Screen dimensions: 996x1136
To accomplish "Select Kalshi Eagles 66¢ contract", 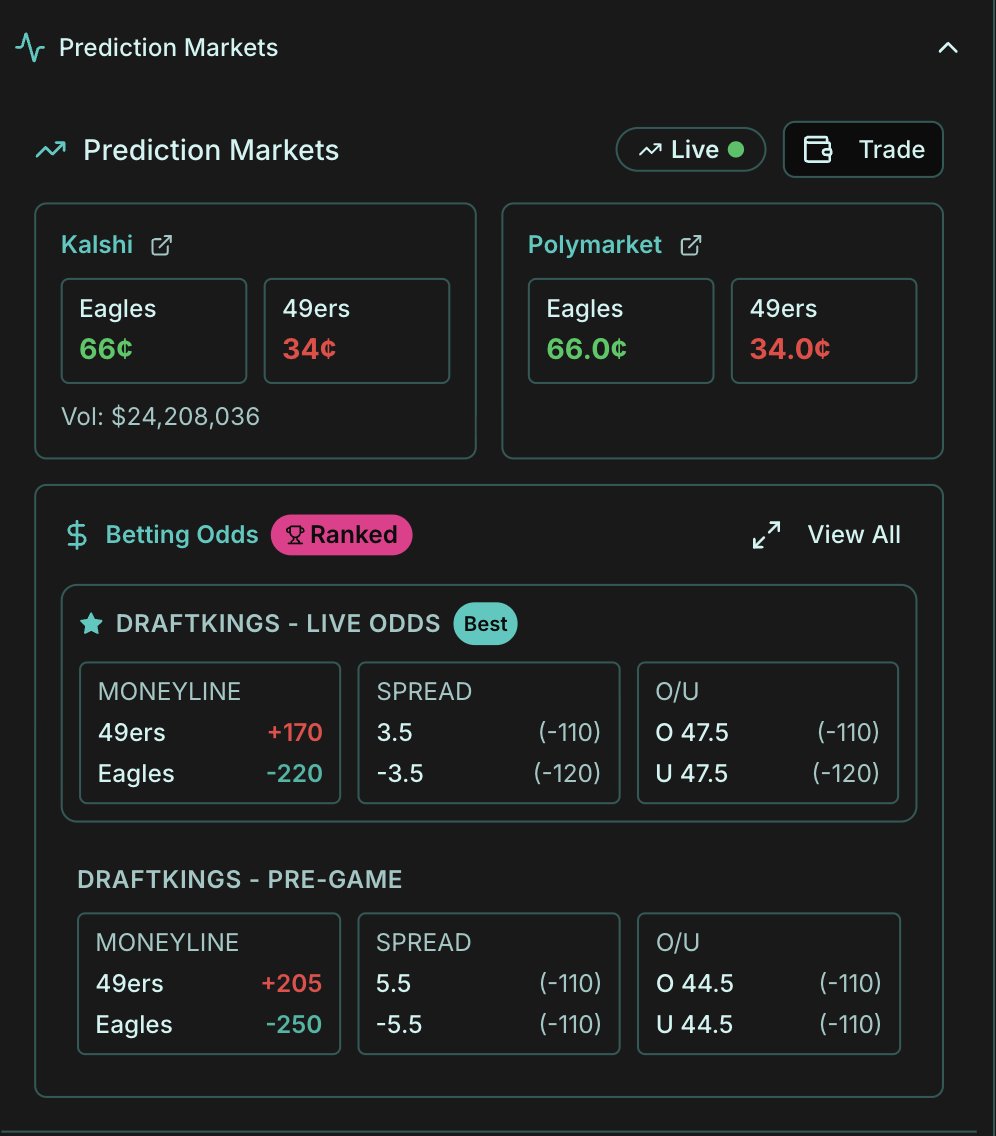I will (154, 331).
